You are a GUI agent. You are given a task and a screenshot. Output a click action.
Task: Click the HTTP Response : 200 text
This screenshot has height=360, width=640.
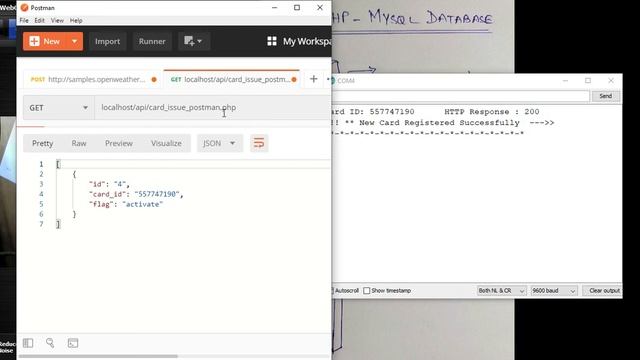pos(492,112)
